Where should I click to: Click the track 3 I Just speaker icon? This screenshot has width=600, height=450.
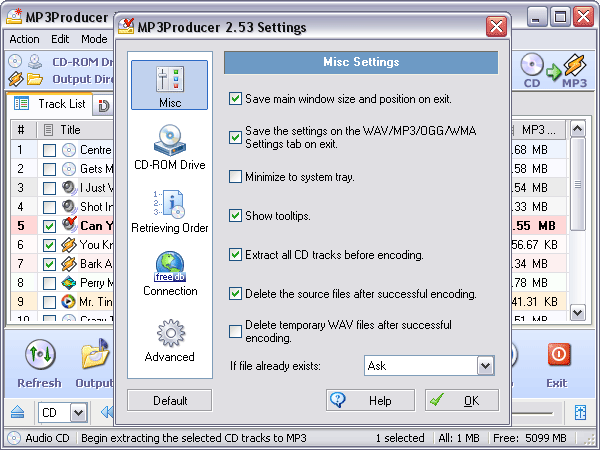coord(69,188)
